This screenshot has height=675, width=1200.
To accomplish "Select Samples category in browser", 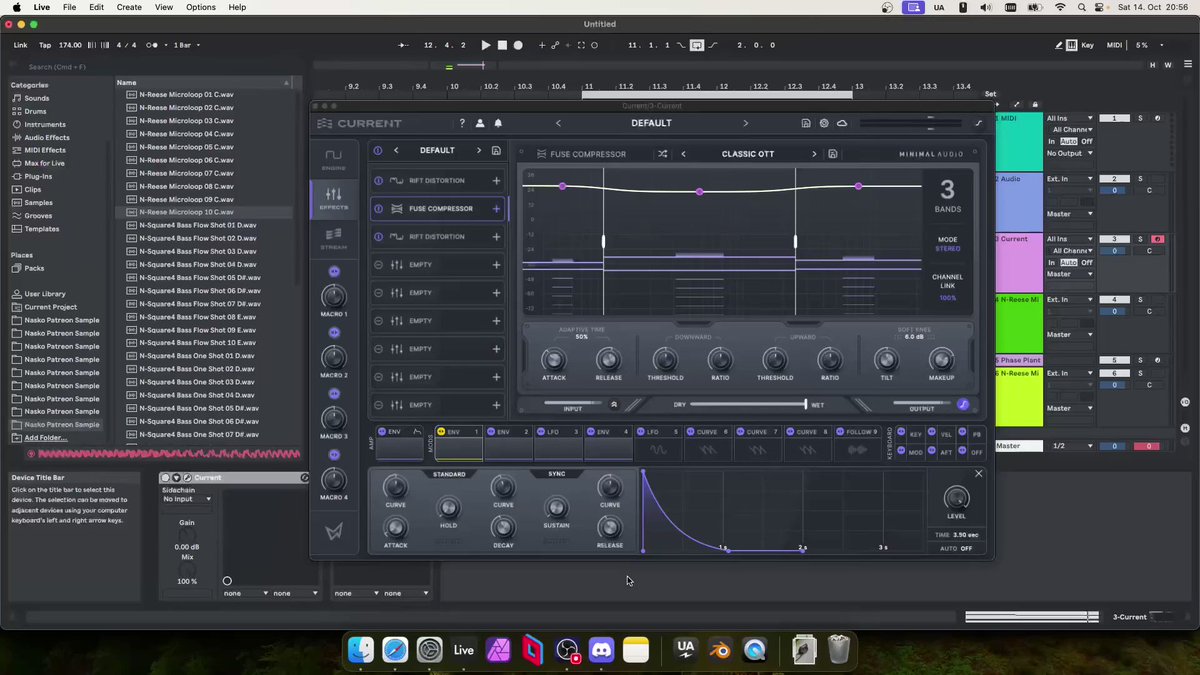I will click(39, 202).
